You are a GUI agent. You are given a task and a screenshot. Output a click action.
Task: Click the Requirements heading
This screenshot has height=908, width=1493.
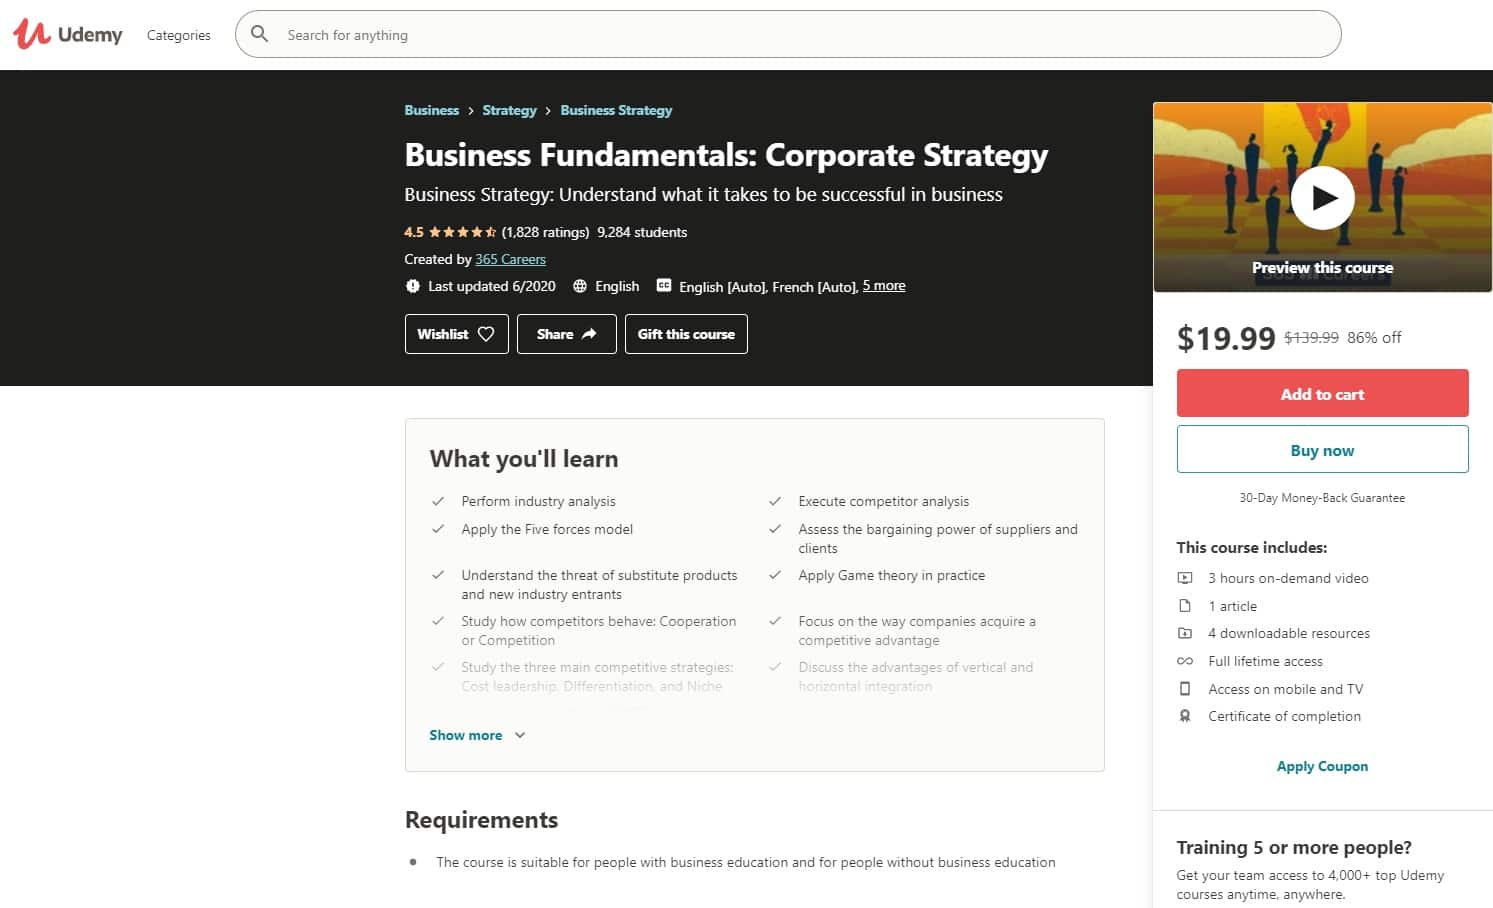coord(481,820)
